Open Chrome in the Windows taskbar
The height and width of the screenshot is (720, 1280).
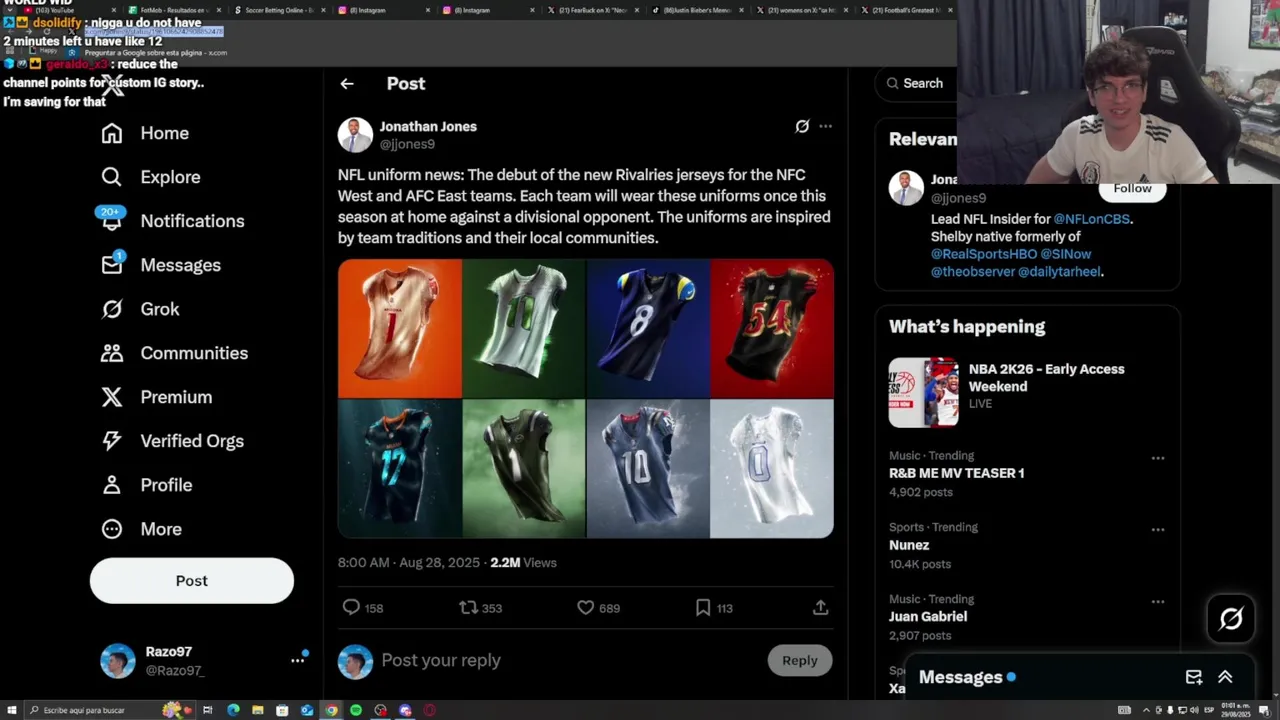tap(331, 710)
